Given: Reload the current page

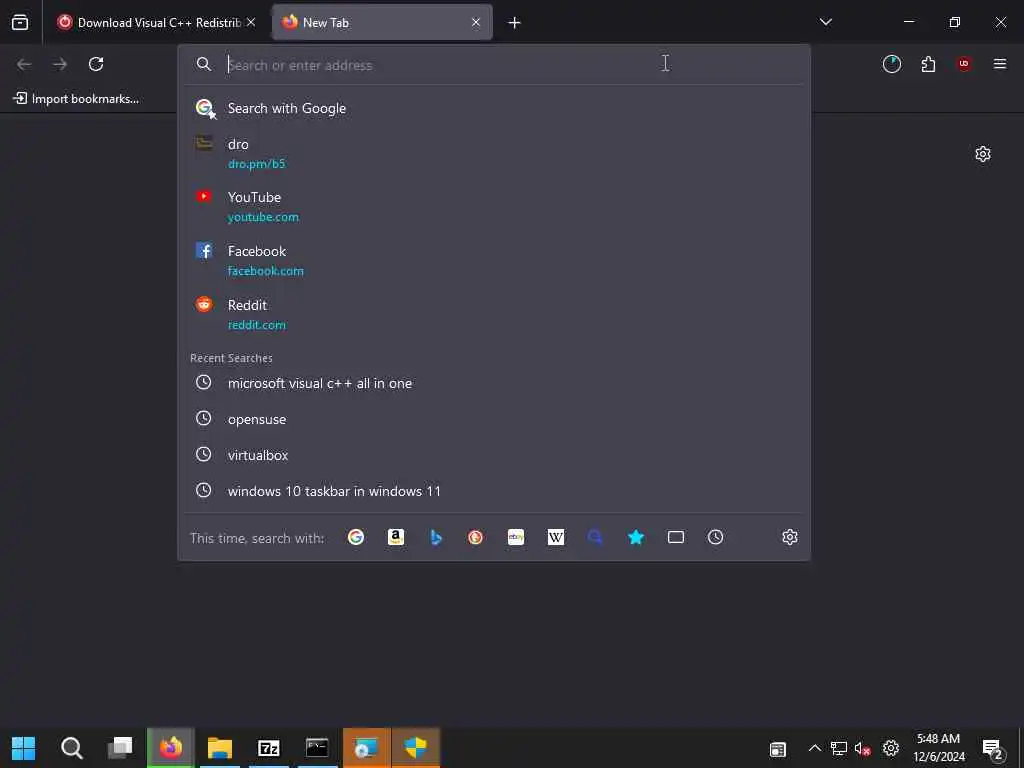Looking at the screenshot, I should (96, 63).
